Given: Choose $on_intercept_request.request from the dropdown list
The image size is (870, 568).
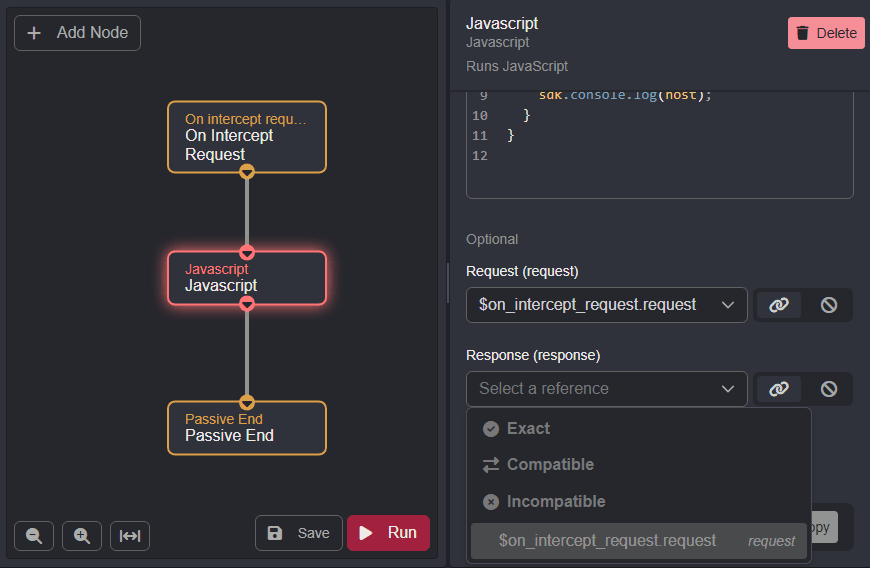Looking at the screenshot, I should click(x=639, y=541).
